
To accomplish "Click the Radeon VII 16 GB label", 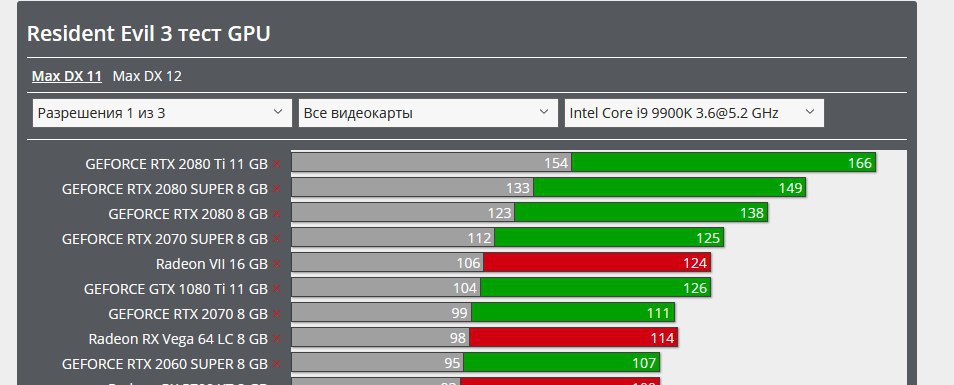I will pos(212,264).
